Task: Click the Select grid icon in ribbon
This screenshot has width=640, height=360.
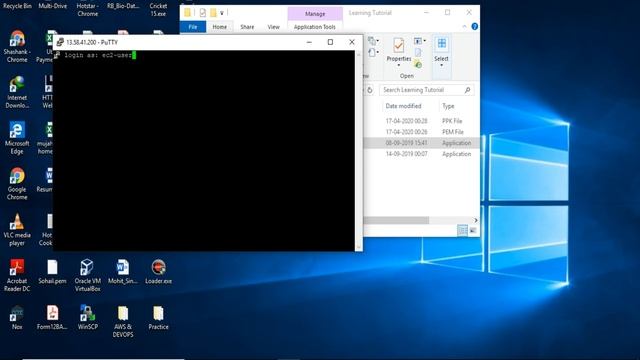Action: [442, 43]
